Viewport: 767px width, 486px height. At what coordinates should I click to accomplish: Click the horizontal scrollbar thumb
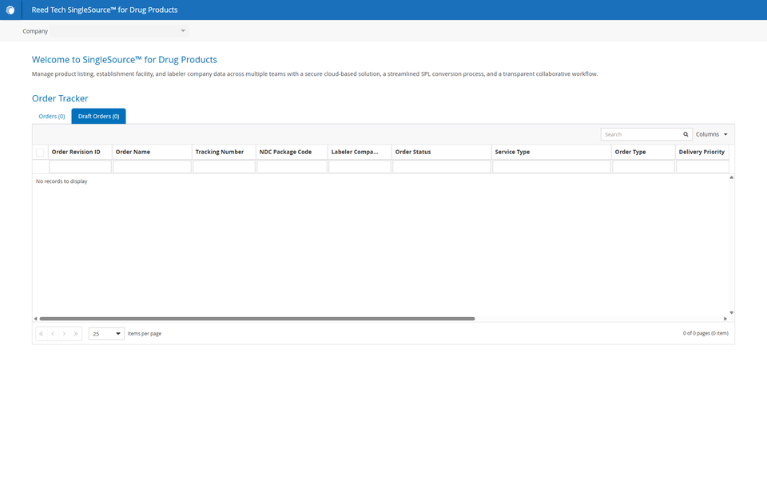tap(257, 318)
